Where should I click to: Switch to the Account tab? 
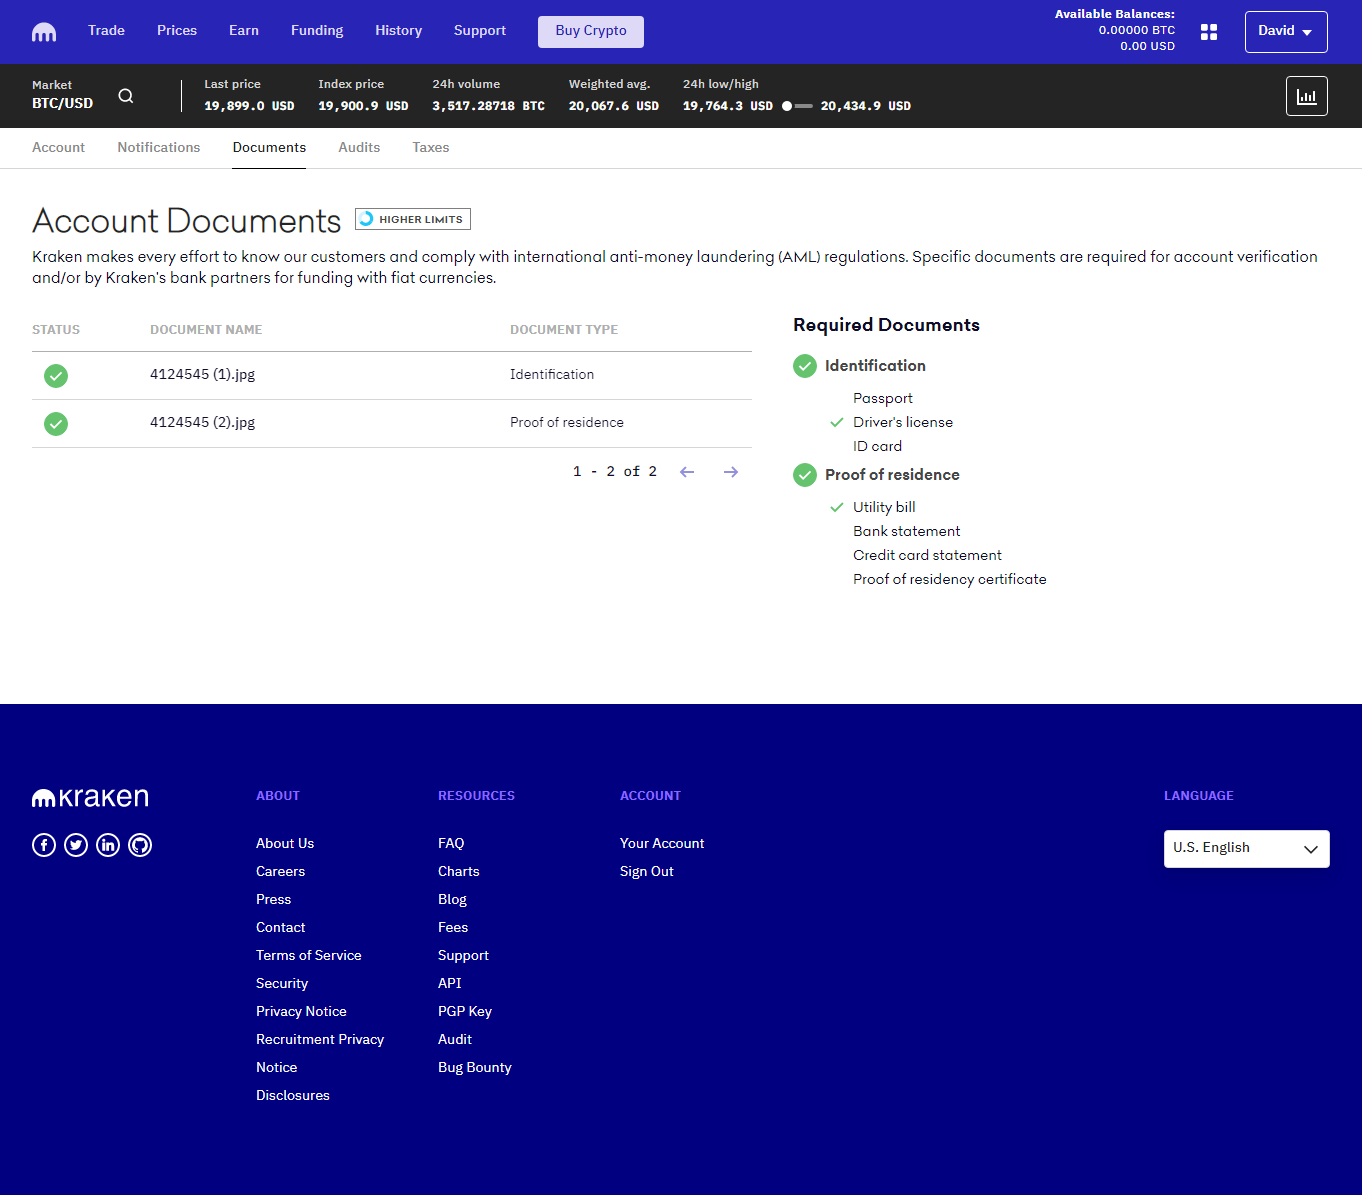click(x=58, y=148)
